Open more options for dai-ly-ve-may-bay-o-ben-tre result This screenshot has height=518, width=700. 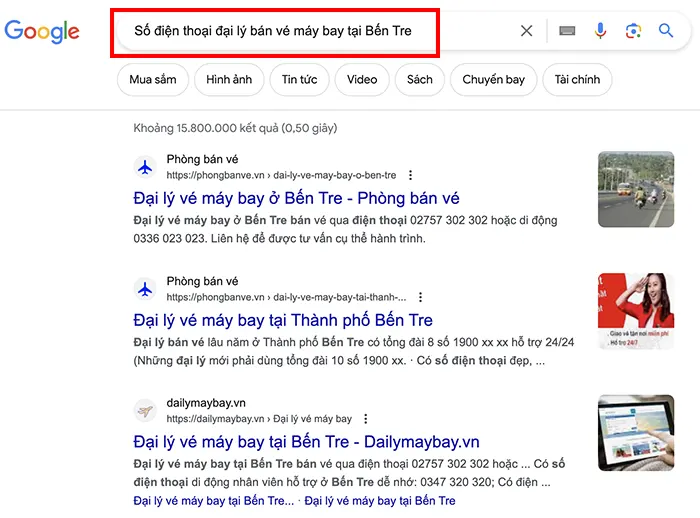(x=410, y=175)
